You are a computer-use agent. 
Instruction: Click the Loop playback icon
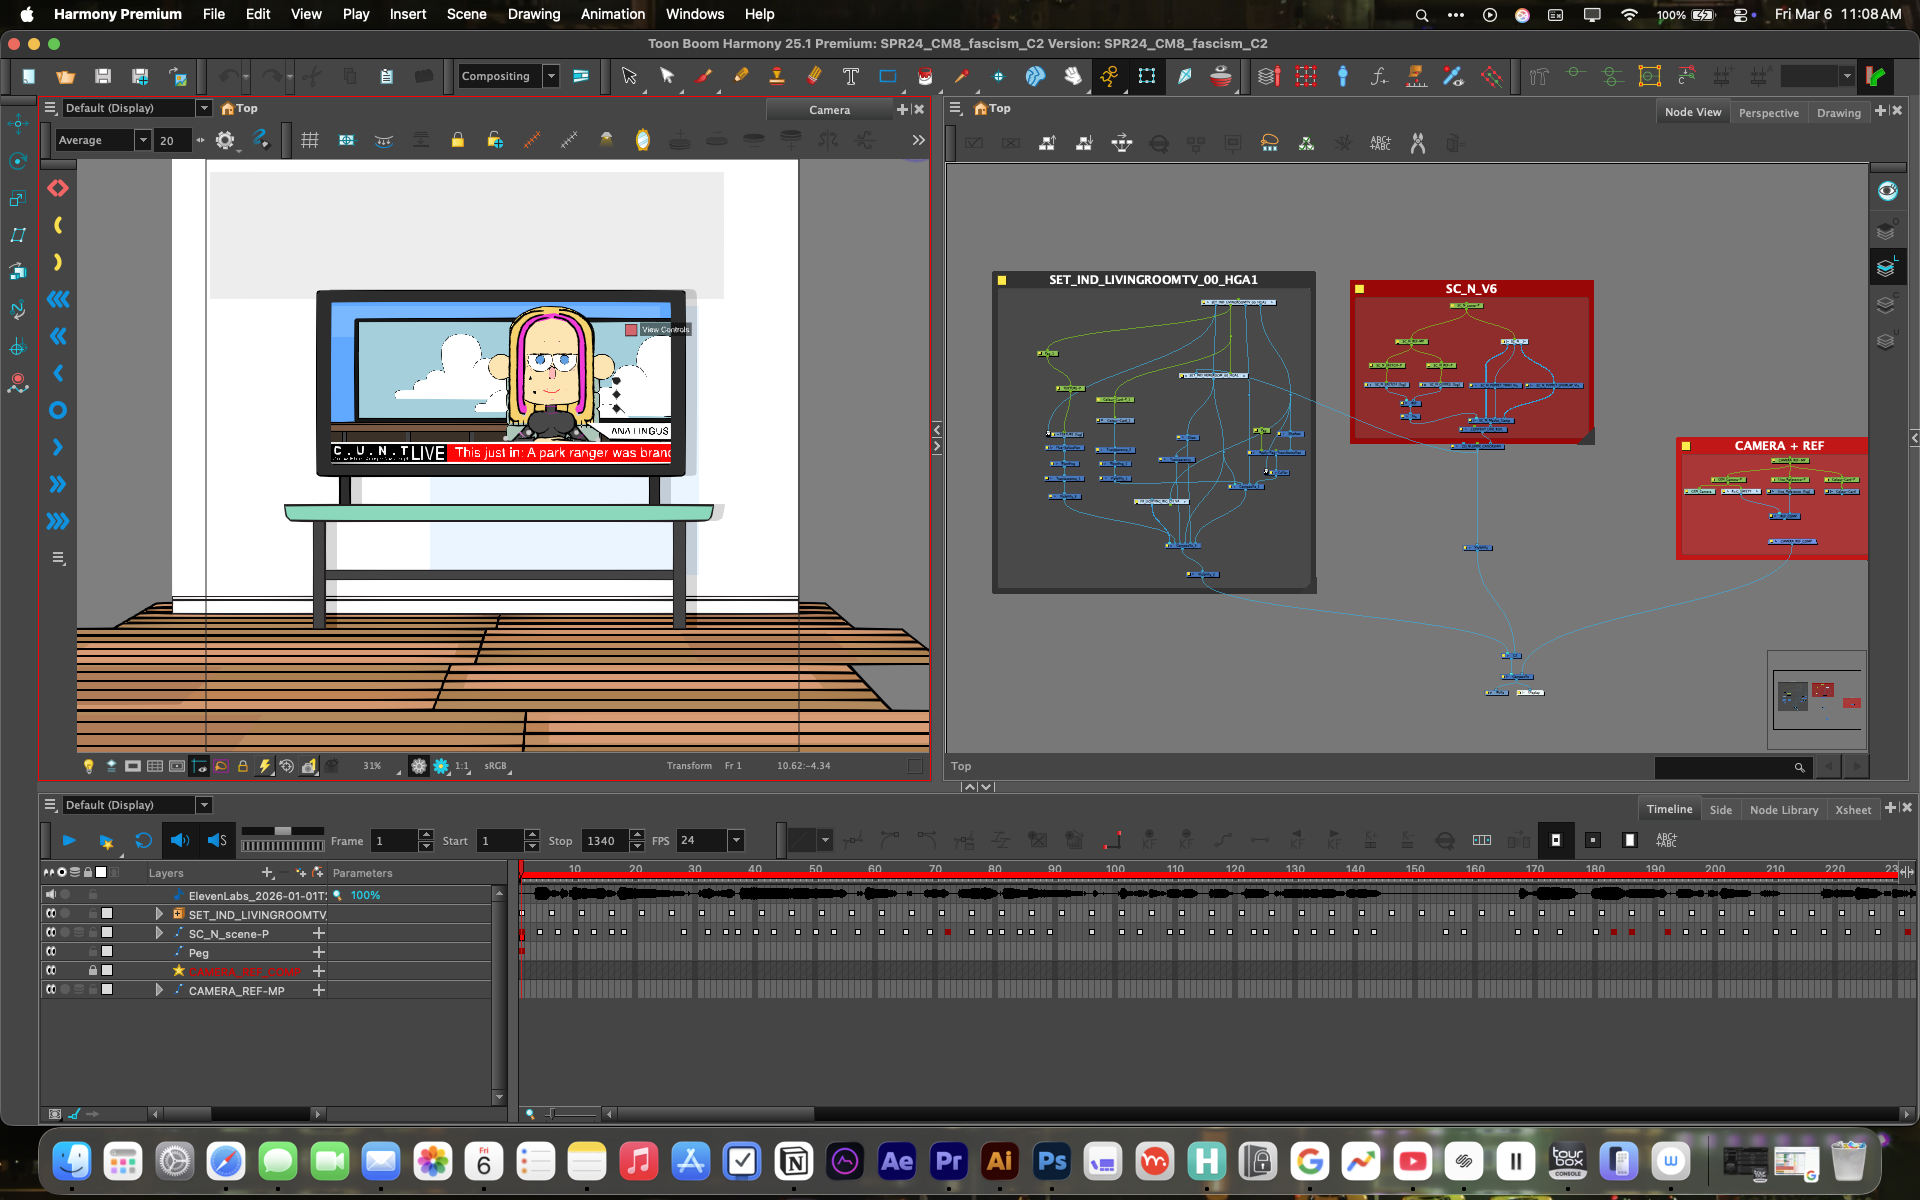pyautogui.click(x=143, y=841)
